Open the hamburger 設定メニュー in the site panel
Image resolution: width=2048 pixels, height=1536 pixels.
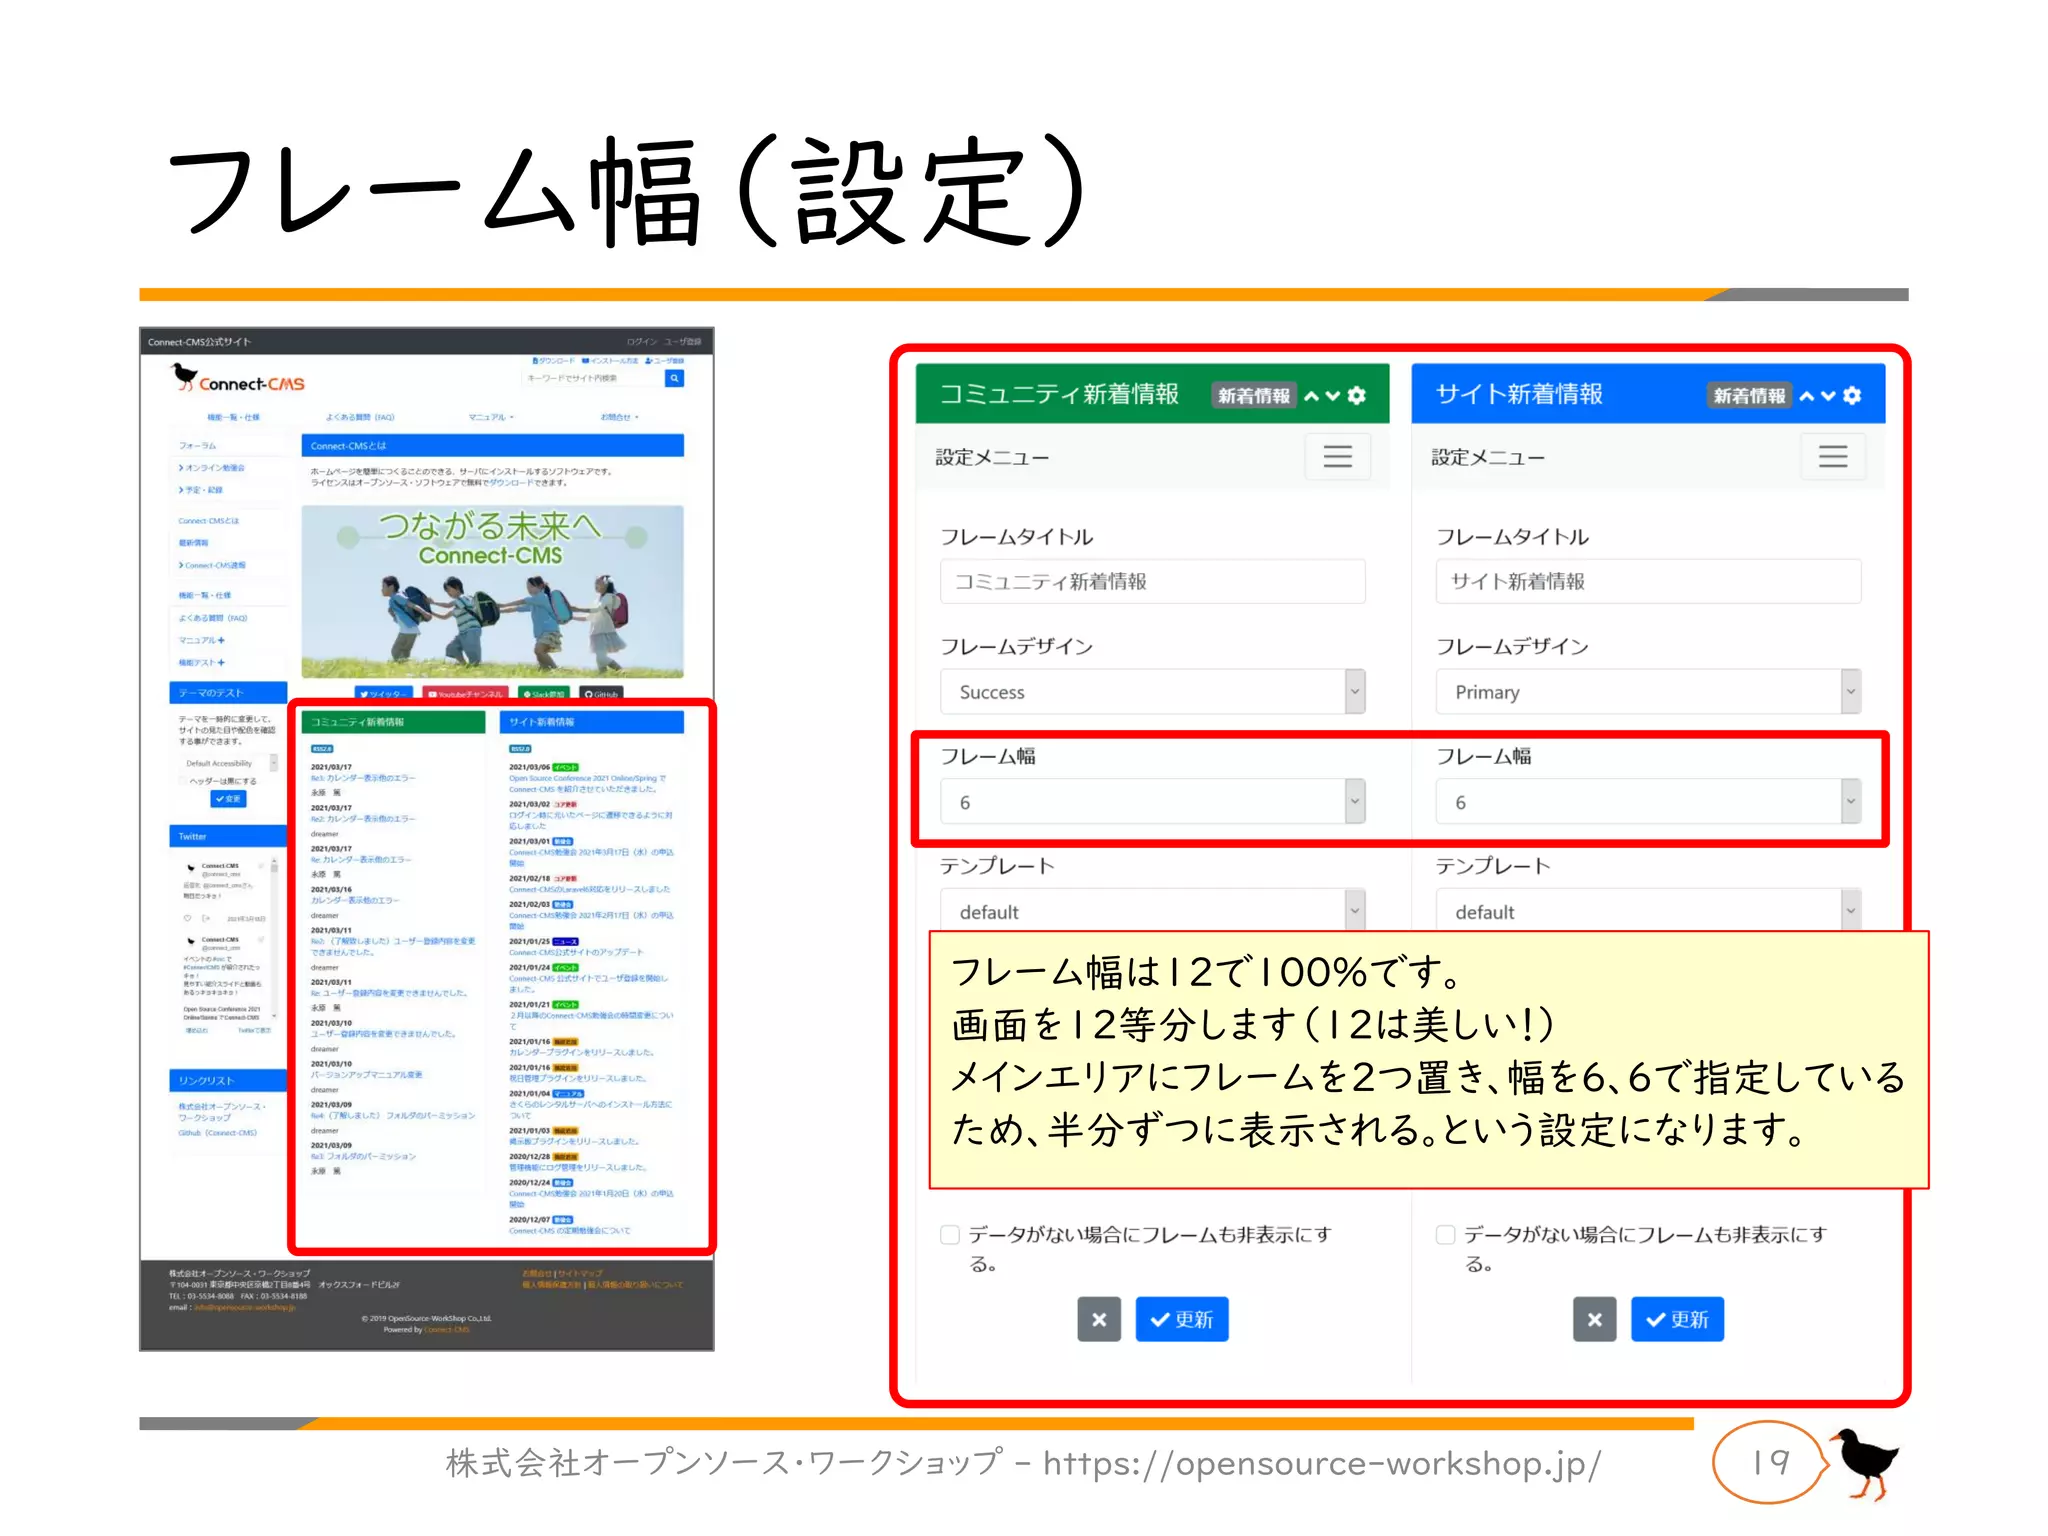(x=1833, y=457)
